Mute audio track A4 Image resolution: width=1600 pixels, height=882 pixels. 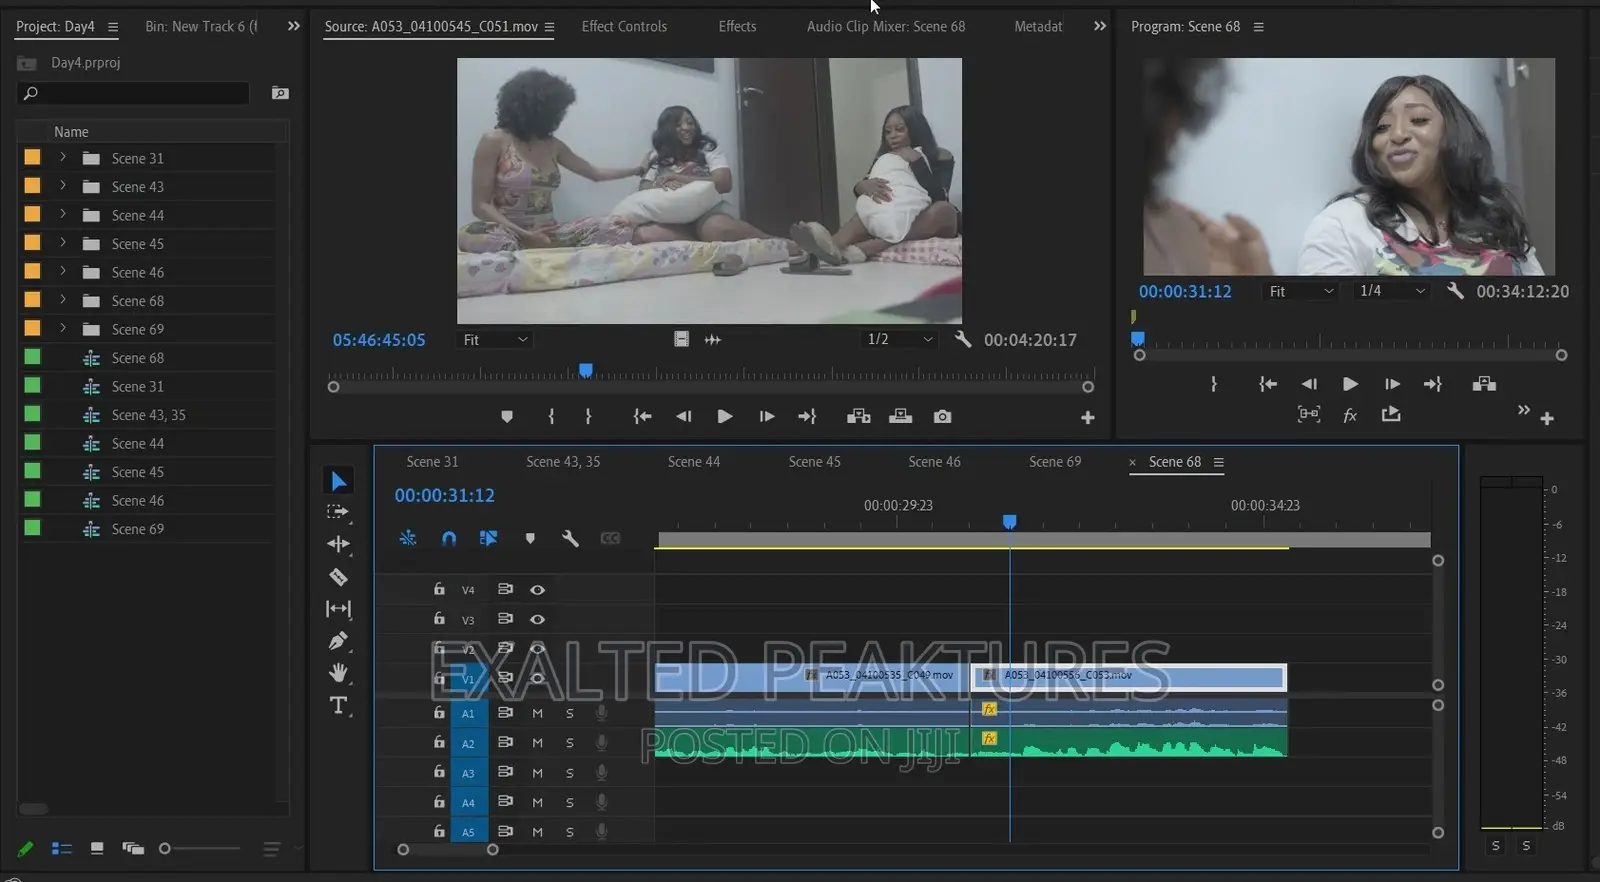[537, 802]
